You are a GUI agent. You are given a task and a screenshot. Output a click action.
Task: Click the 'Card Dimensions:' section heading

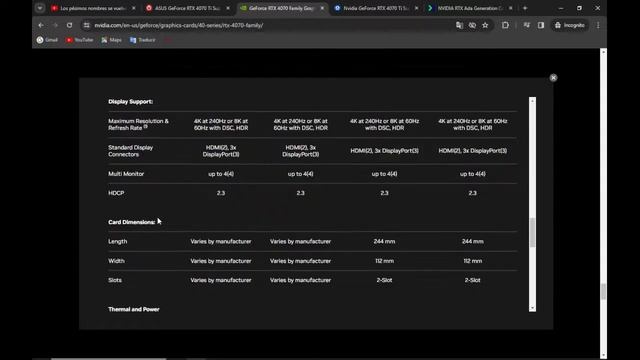(x=131, y=222)
